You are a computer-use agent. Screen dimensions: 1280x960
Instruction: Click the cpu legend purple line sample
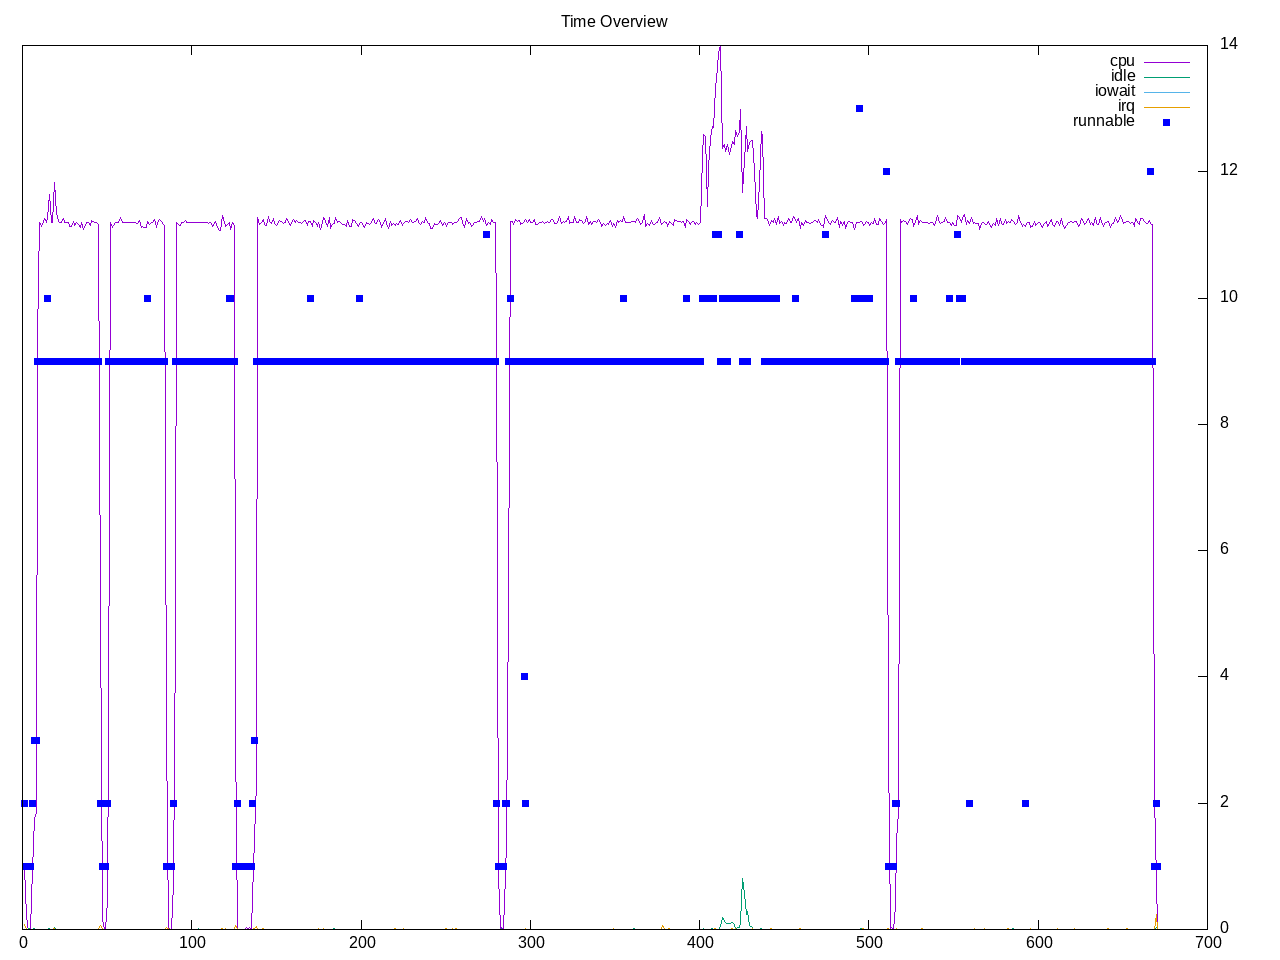1166,62
